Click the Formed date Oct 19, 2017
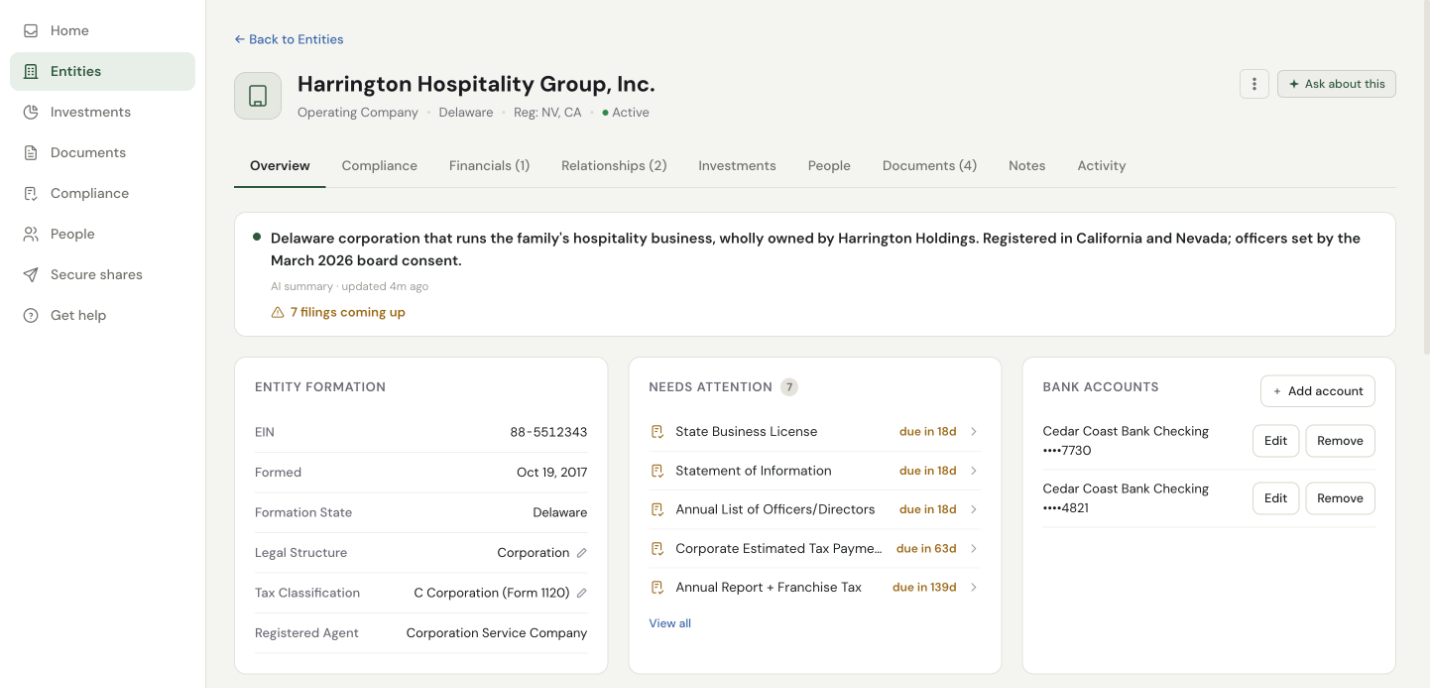 (552, 472)
